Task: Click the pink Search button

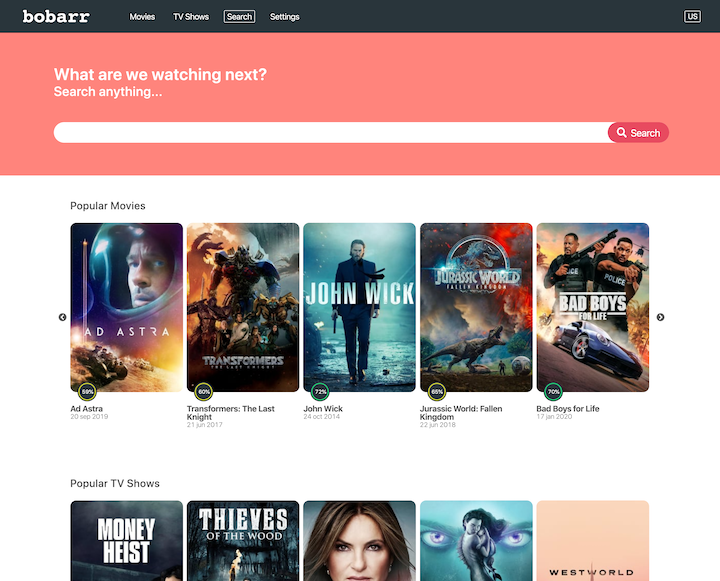Action: click(638, 132)
